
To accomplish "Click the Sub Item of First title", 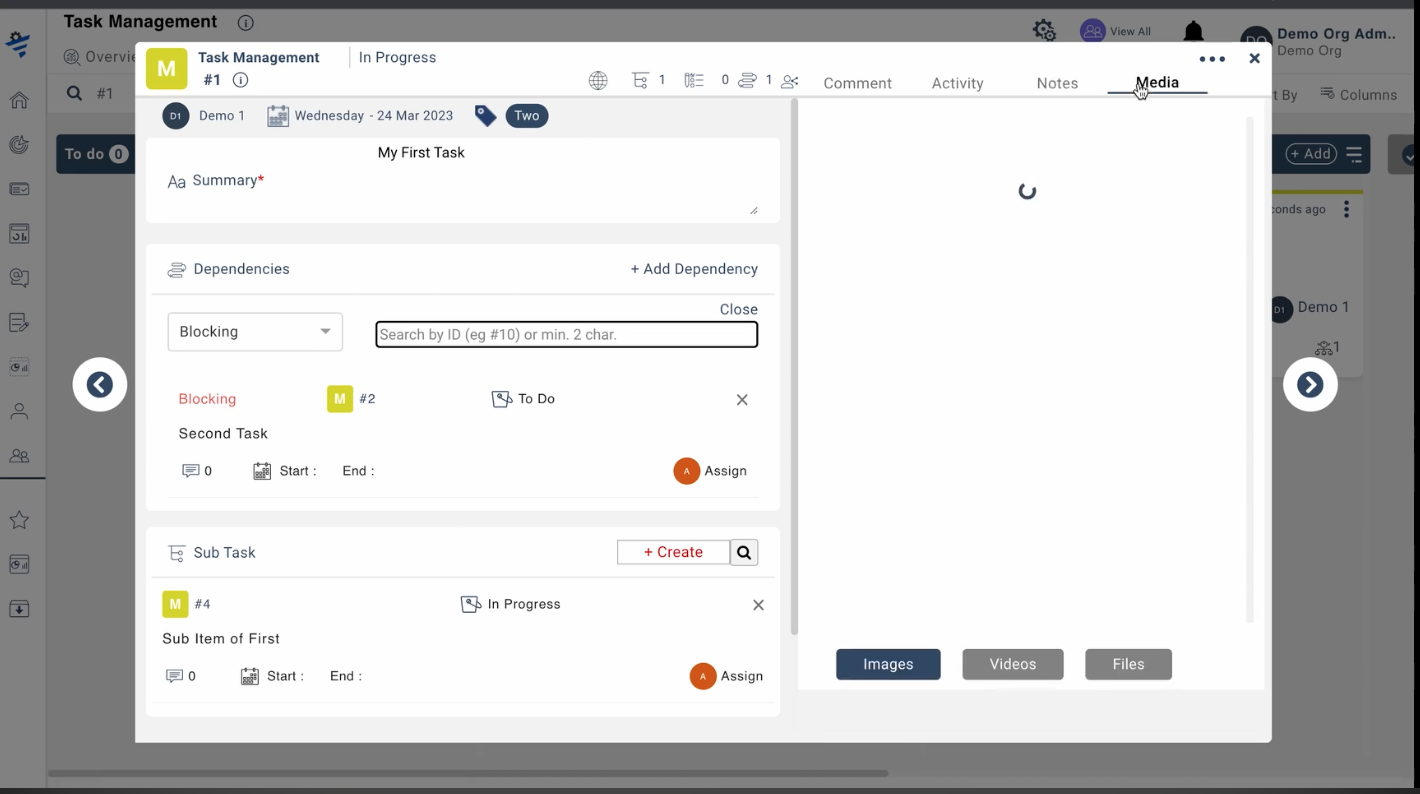I will pos(221,639).
